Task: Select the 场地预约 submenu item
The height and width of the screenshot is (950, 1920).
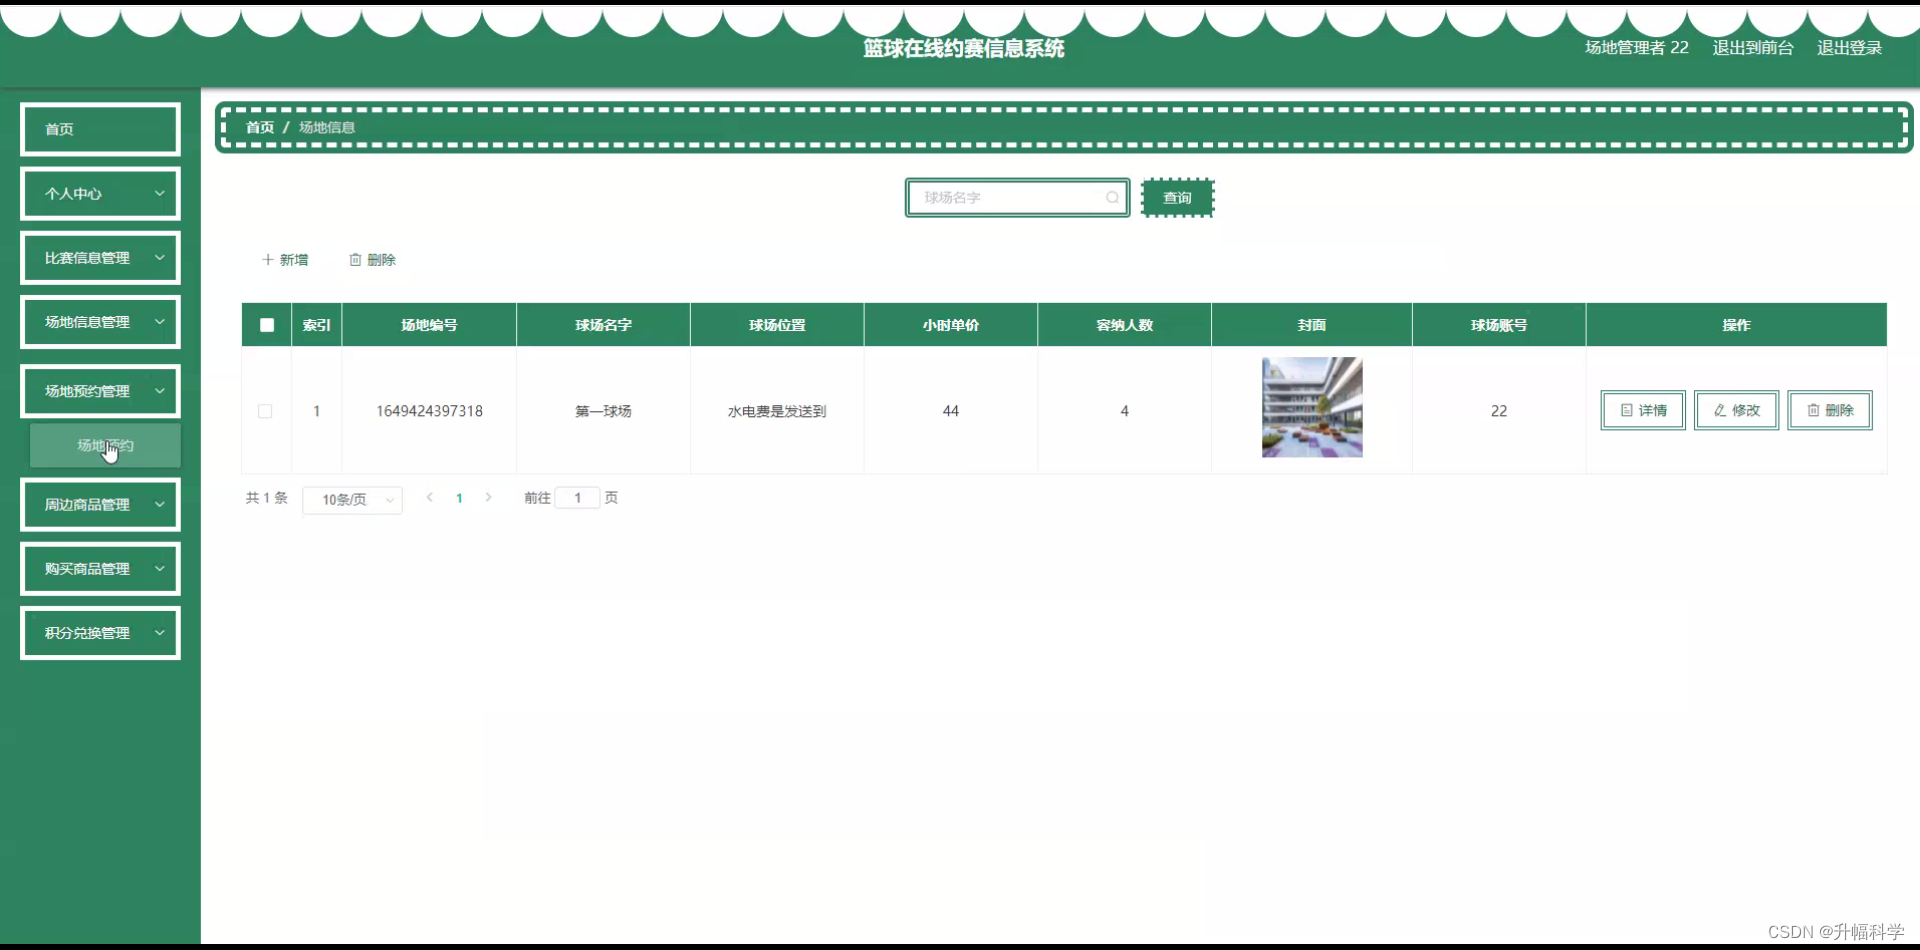Action: pos(105,445)
